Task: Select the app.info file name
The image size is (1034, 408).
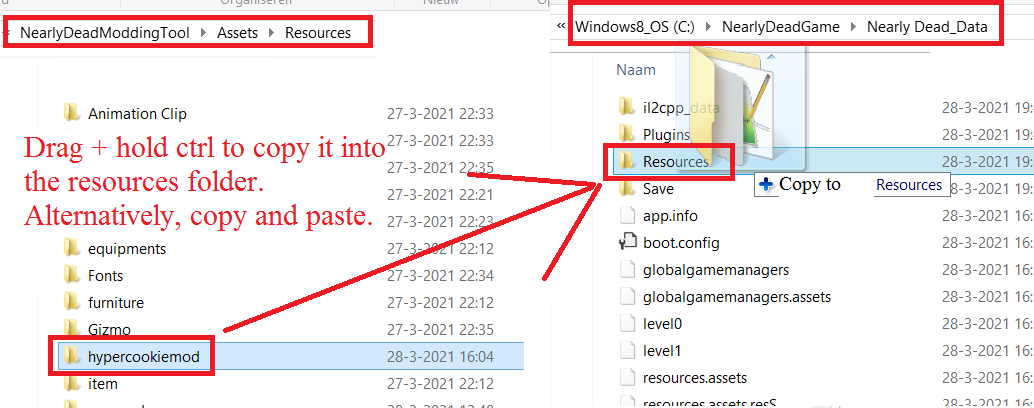Action: point(670,216)
